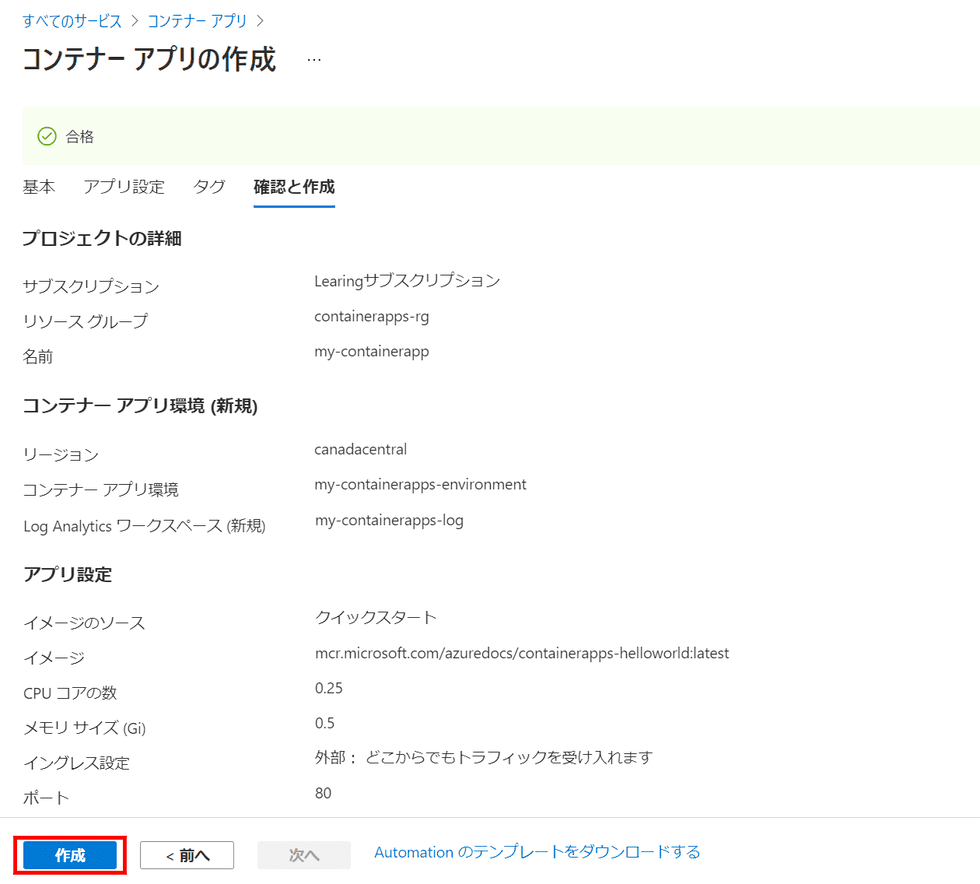The width and height of the screenshot is (980, 884).
Task: Click the greyed-out 次へ button
Action: (304, 855)
